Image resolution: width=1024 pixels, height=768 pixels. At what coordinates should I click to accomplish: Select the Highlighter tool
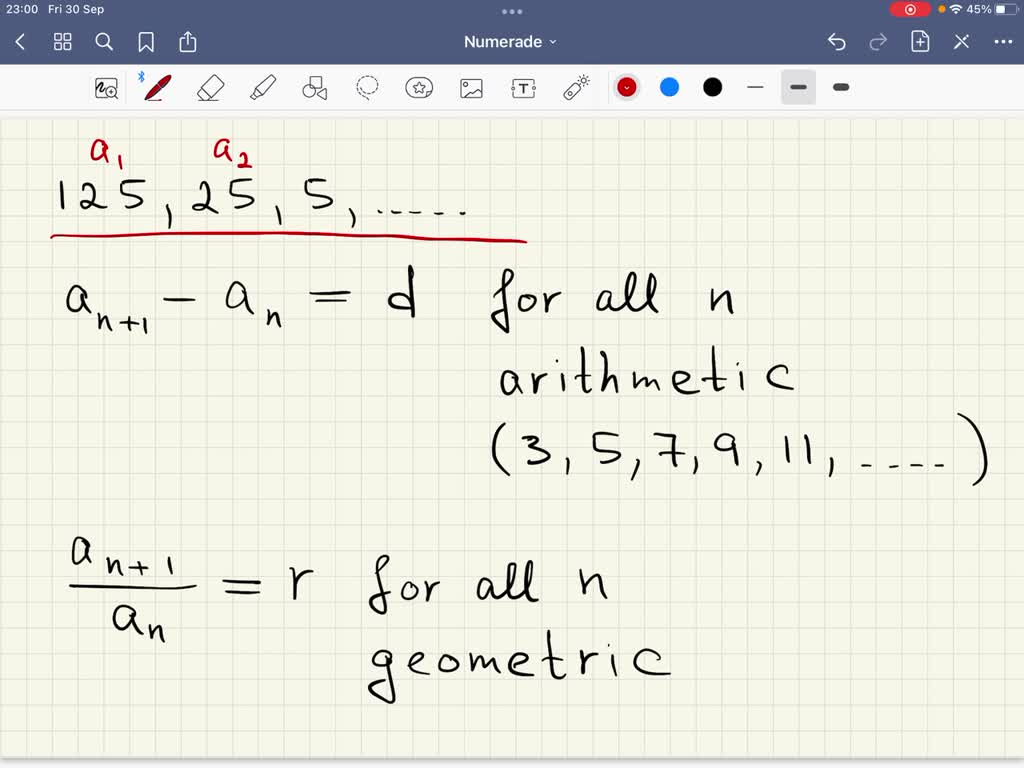click(263, 88)
